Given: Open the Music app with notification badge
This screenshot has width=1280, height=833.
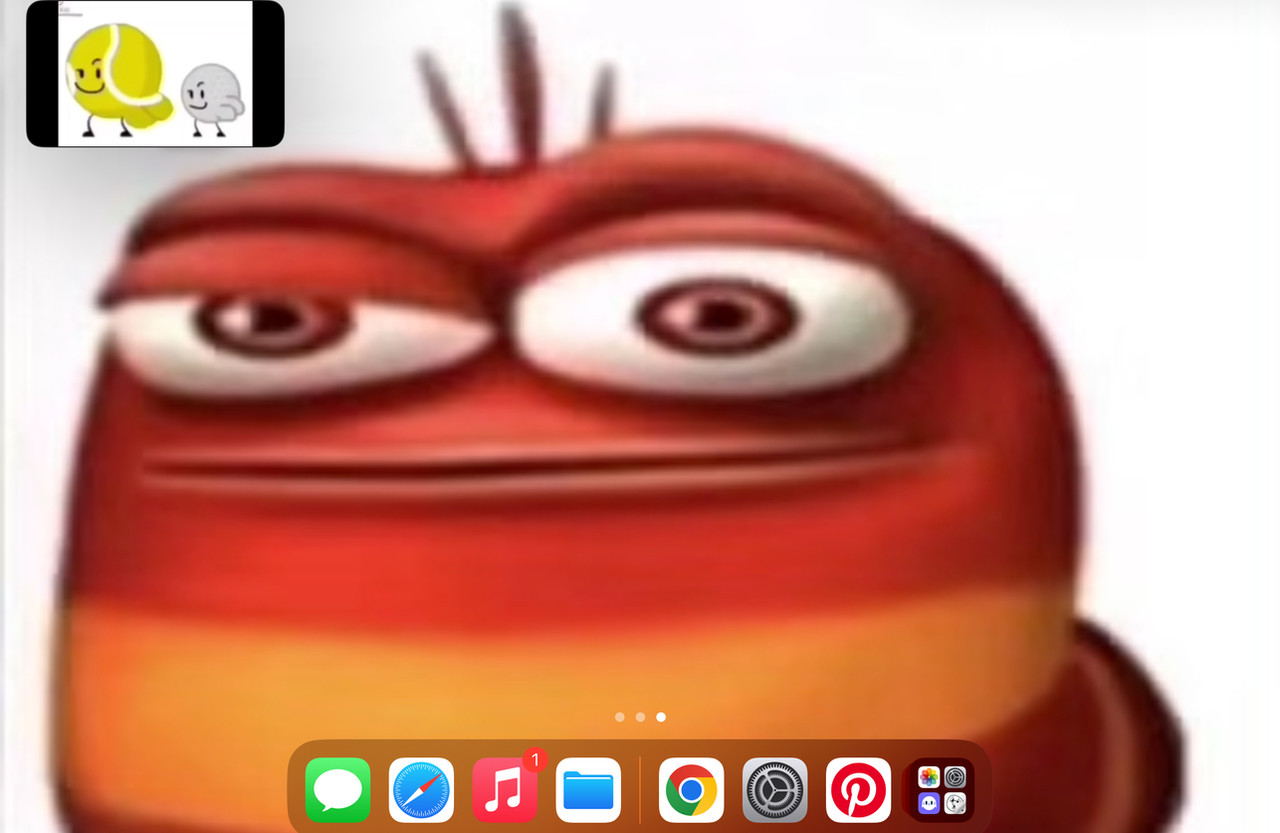Looking at the screenshot, I should [505, 790].
